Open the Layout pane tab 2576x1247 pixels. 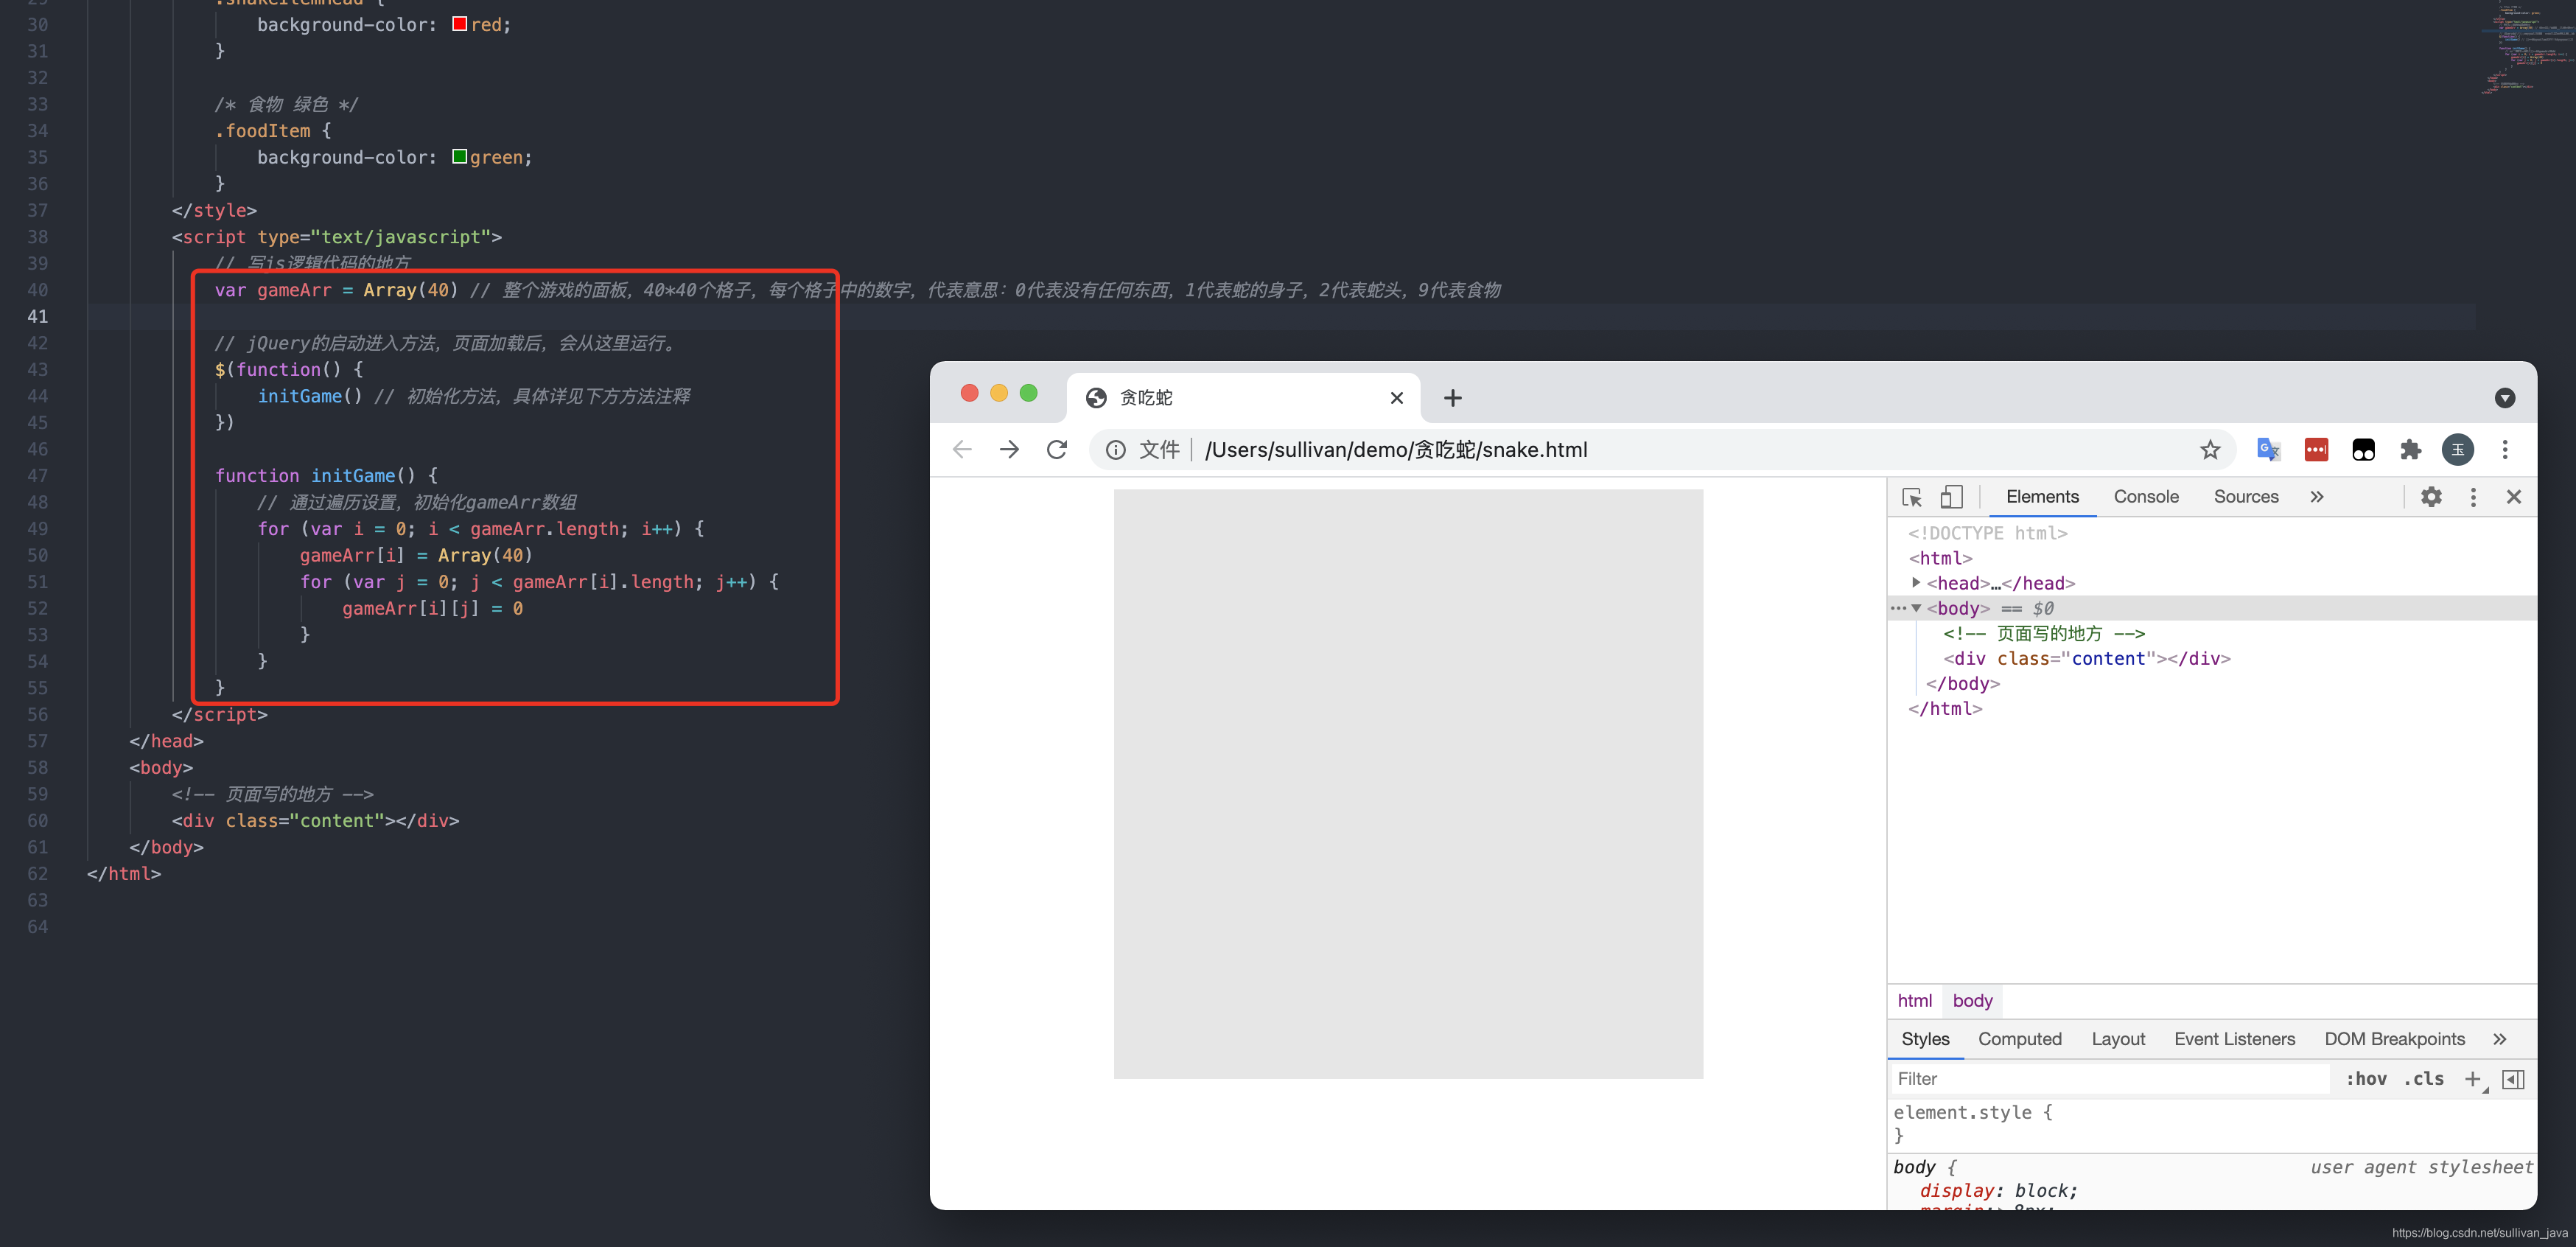[2118, 1039]
